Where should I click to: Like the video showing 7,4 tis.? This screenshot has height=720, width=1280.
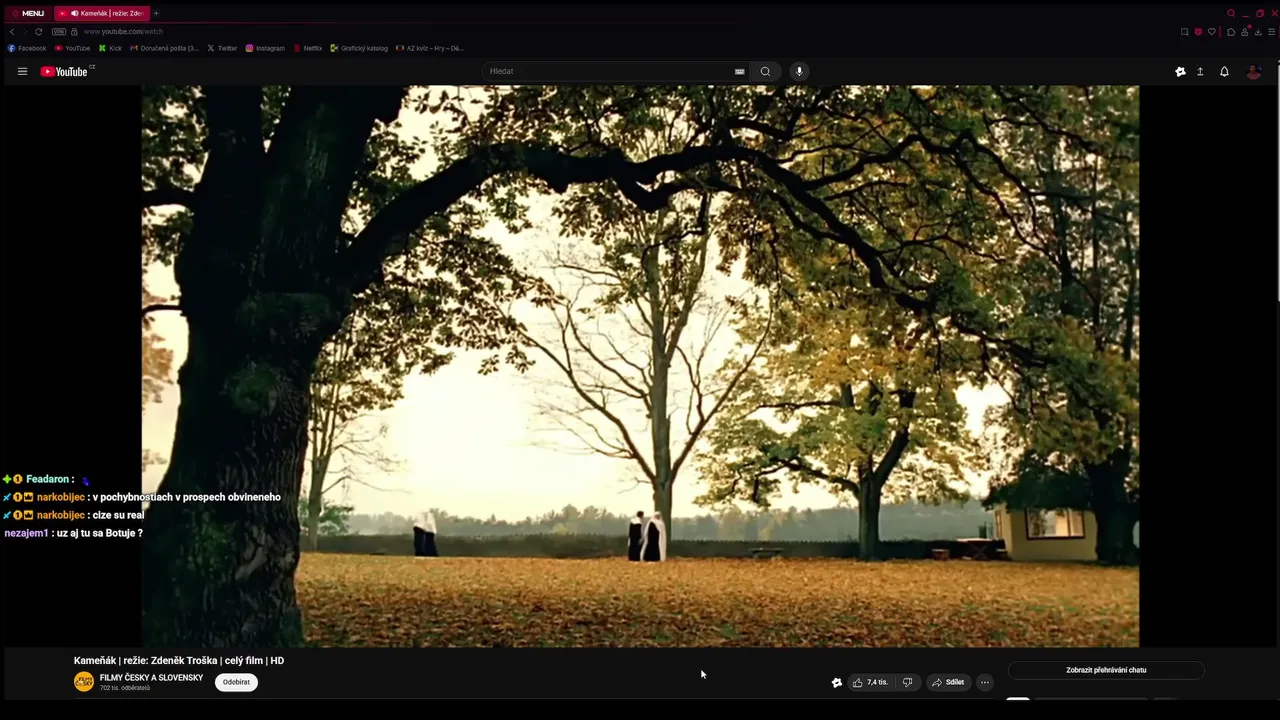(870, 682)
